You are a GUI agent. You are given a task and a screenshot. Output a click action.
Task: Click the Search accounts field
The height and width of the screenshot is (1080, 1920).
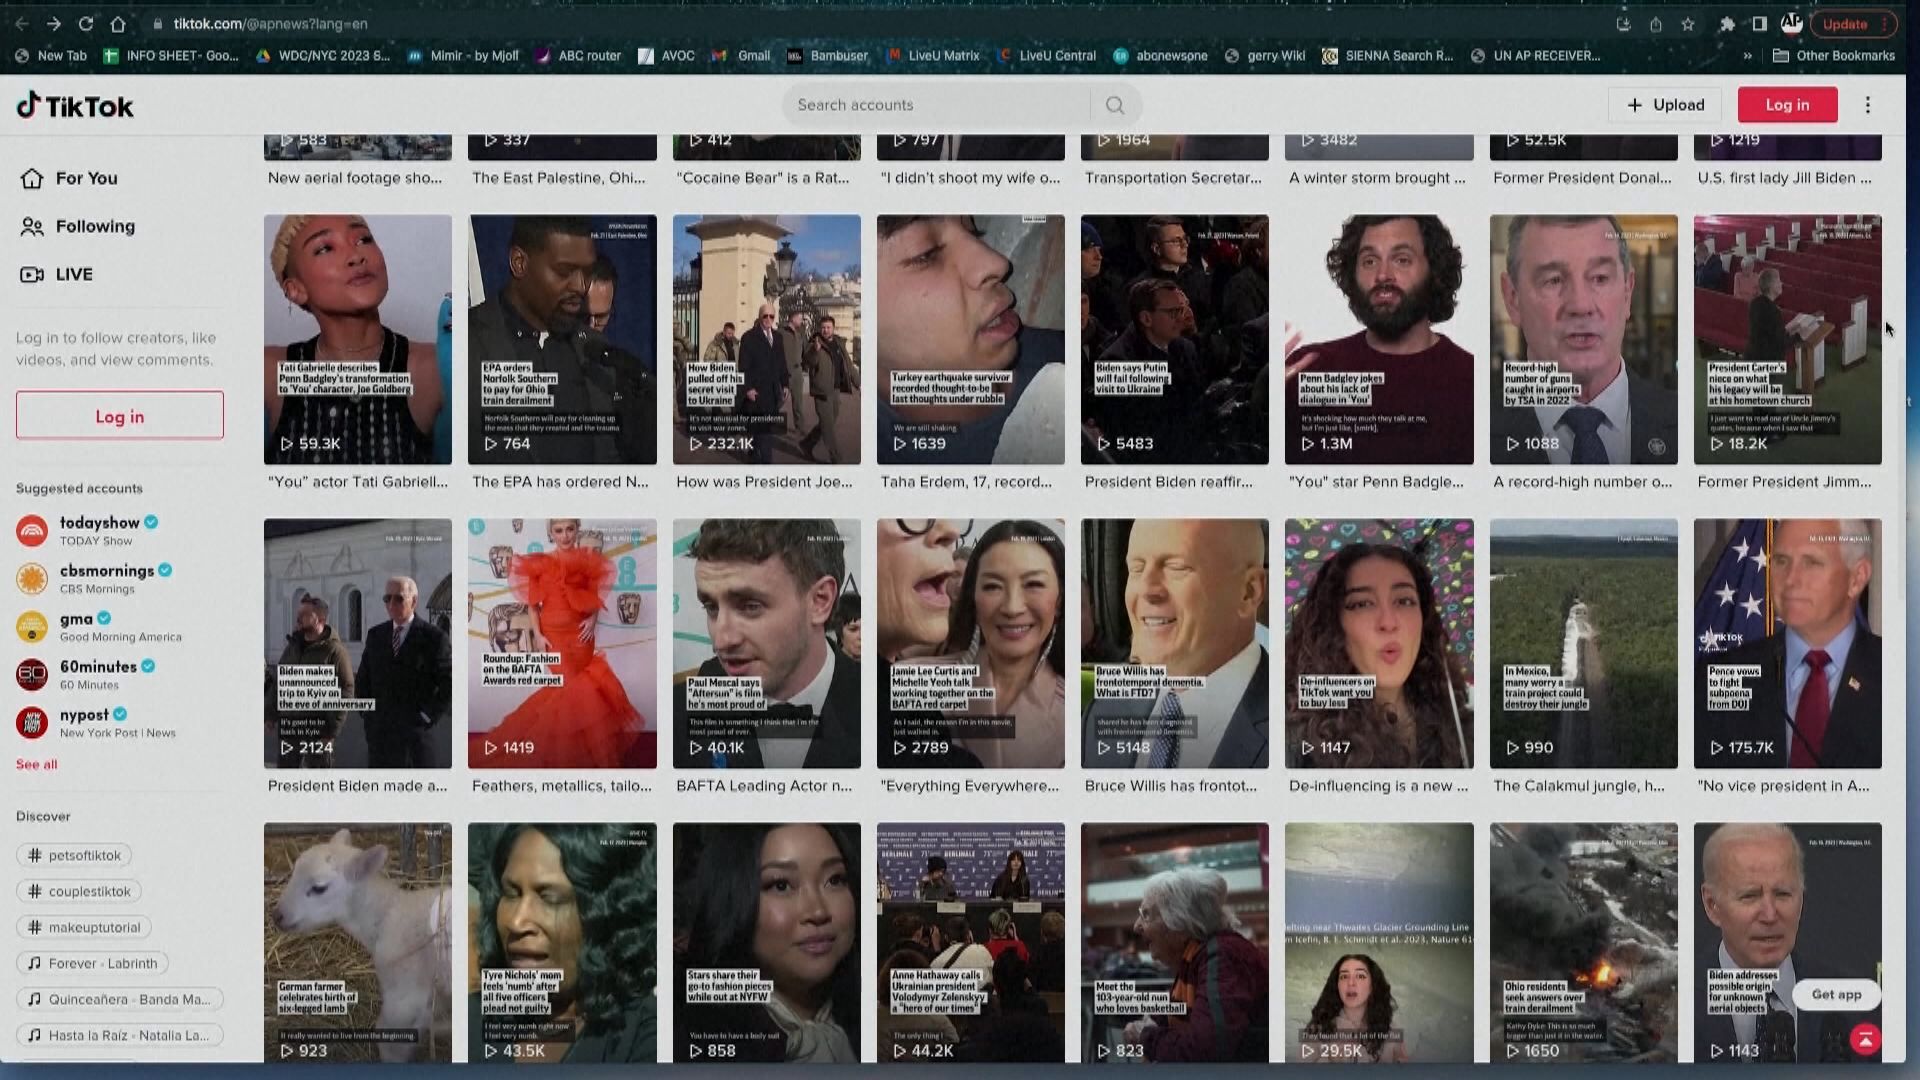(935, 105)
